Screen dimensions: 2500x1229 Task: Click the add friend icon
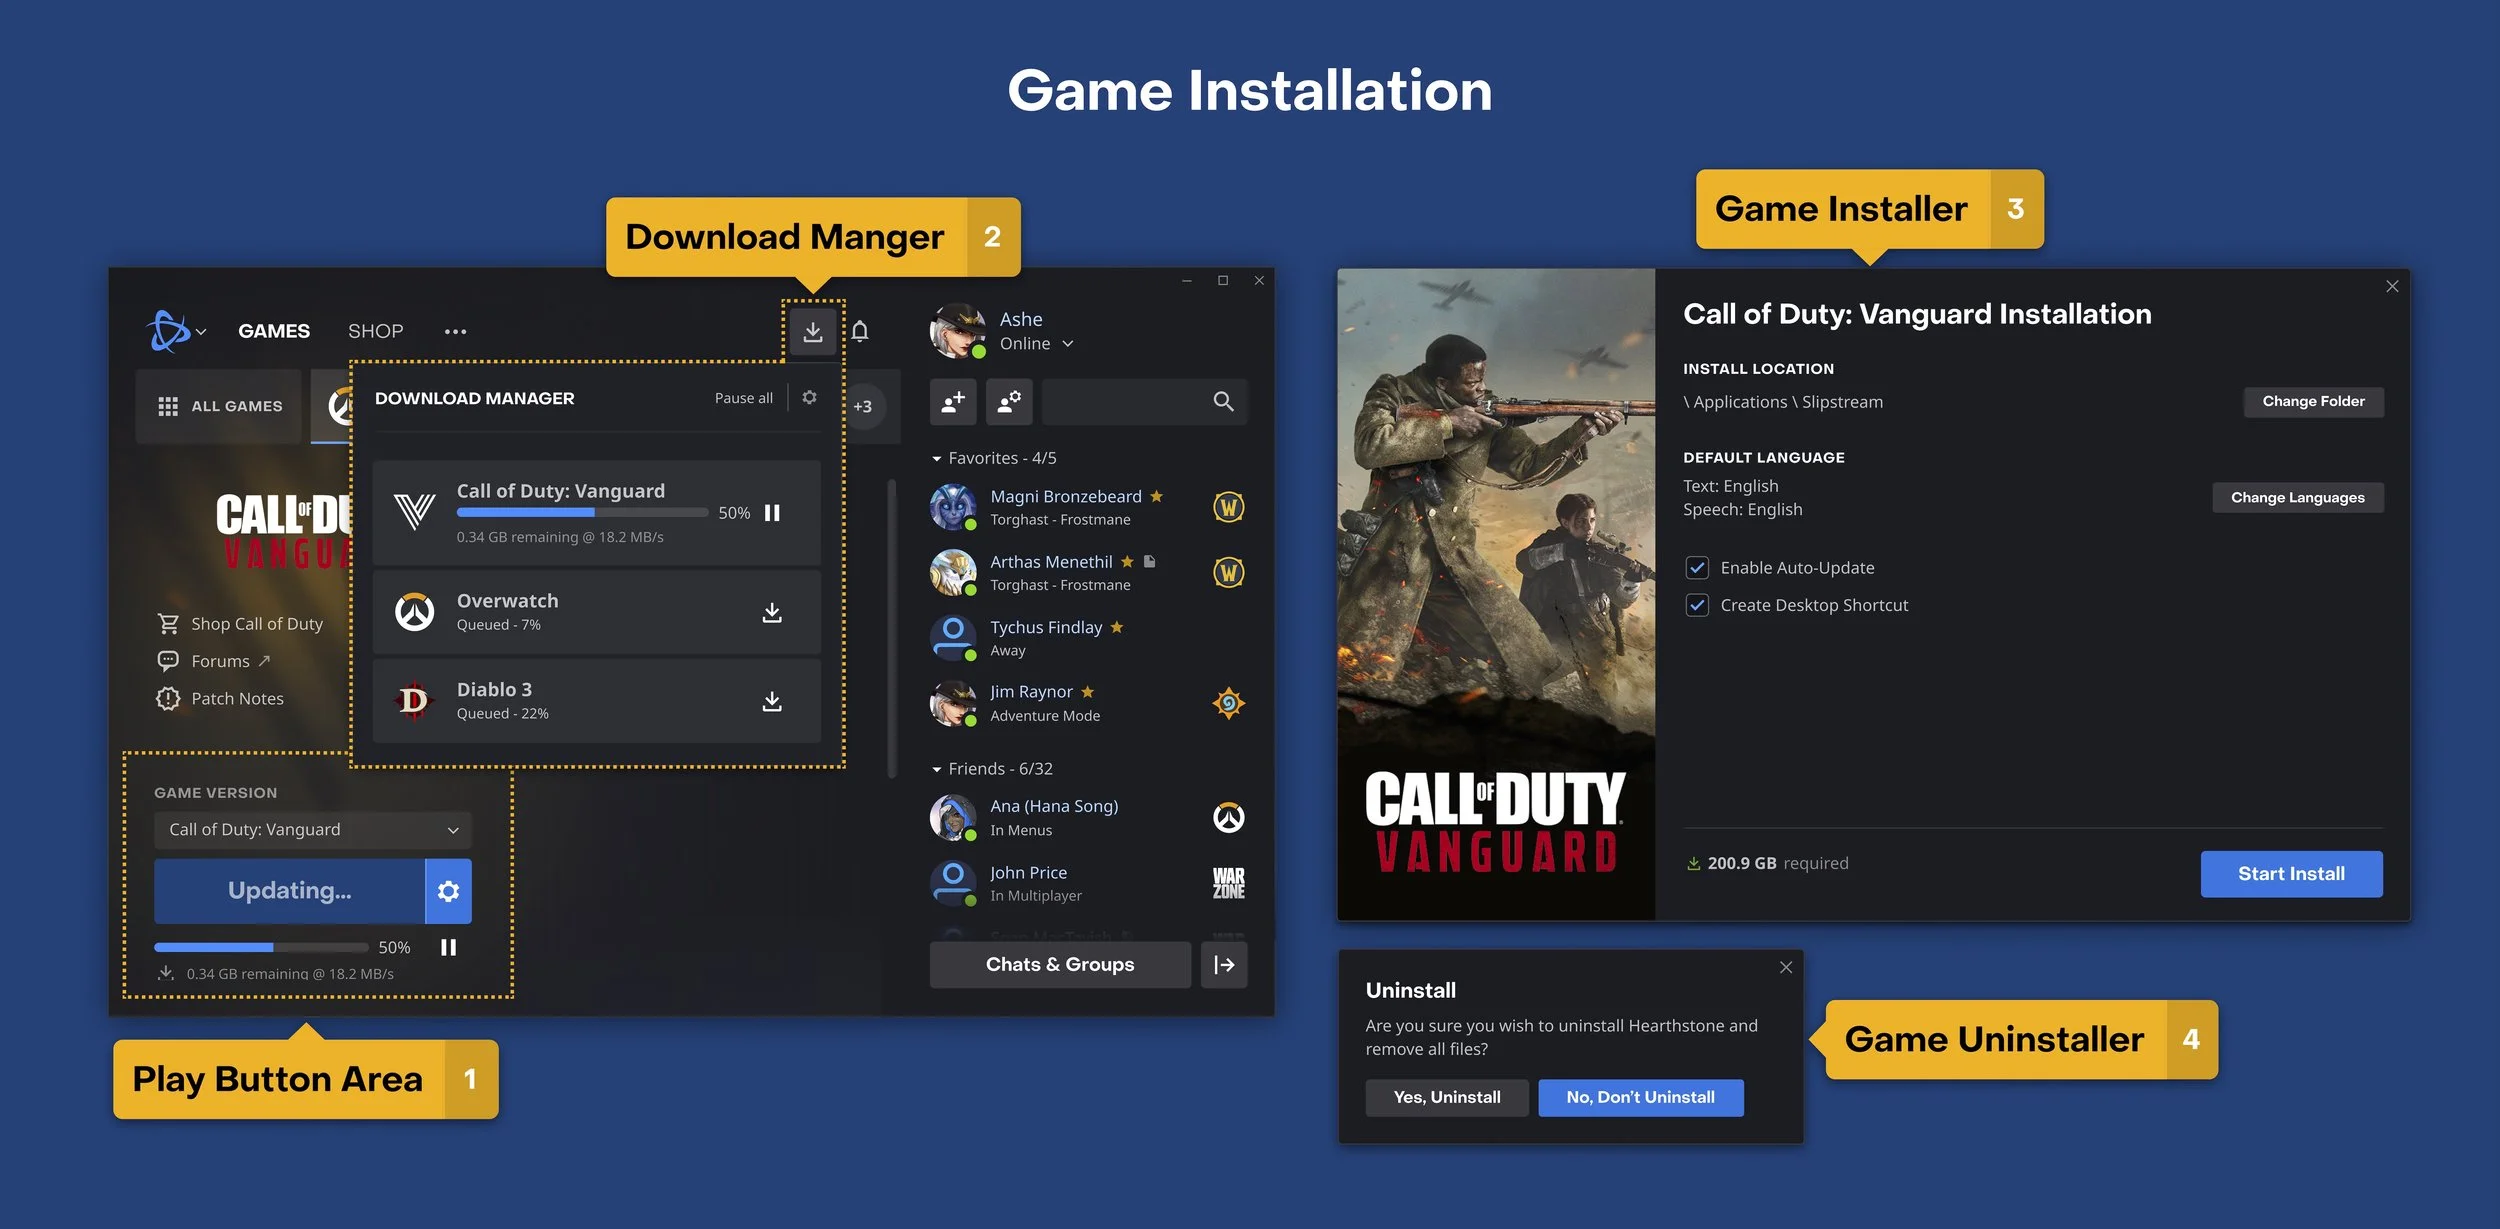[x=953, y=402]
